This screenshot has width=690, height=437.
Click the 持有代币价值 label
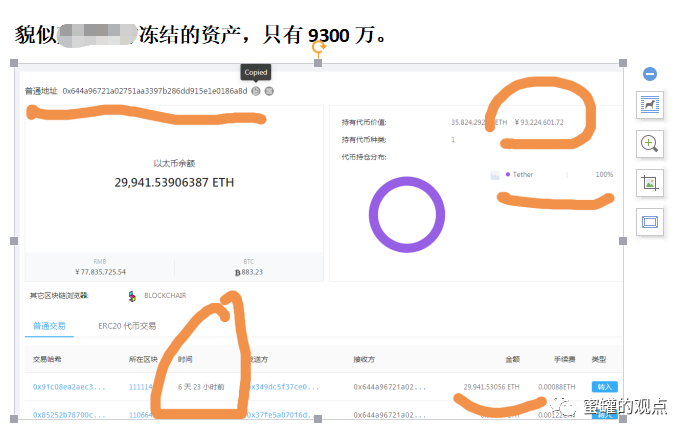[364, 122]
